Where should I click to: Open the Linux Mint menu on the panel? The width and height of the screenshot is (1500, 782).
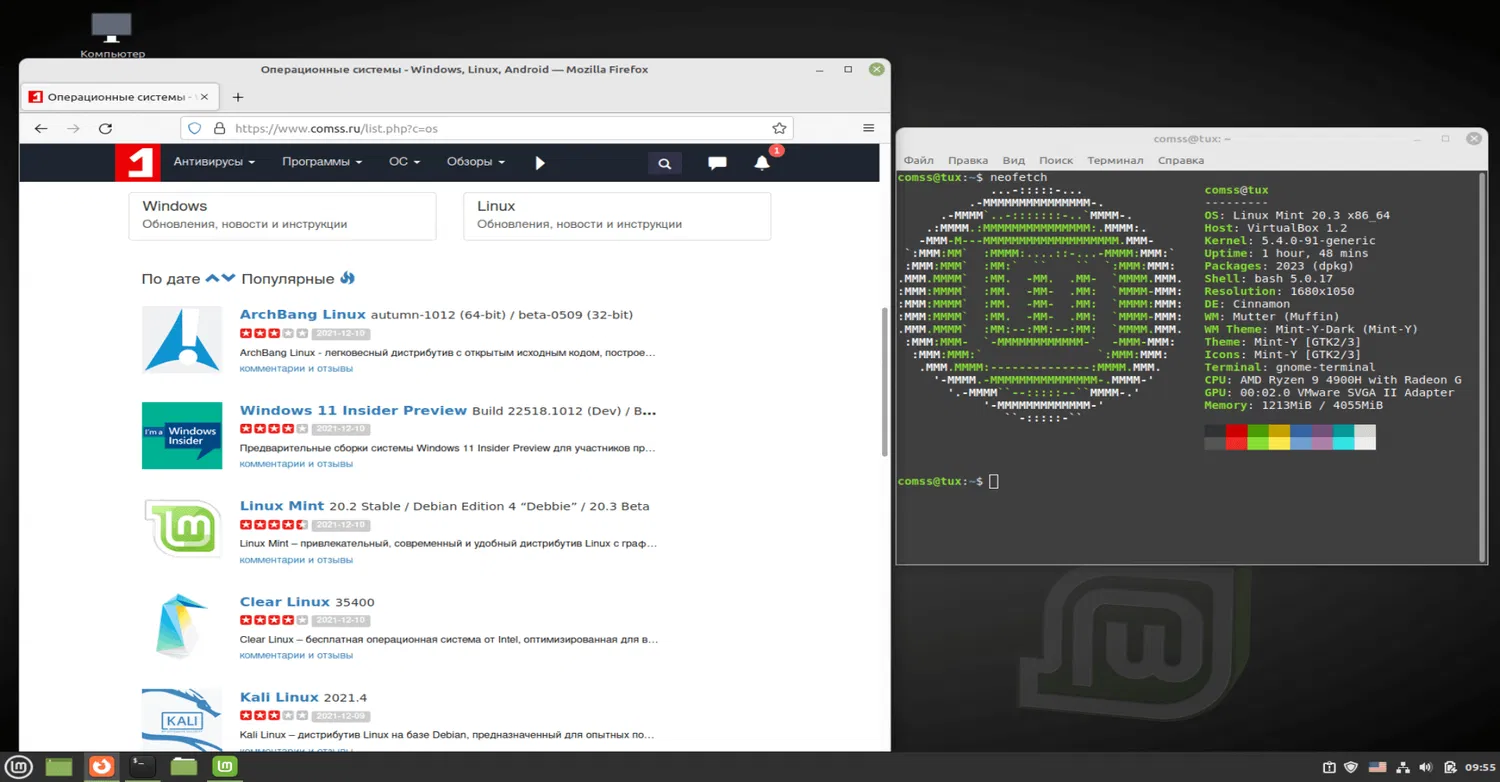(x=20, y=767)
